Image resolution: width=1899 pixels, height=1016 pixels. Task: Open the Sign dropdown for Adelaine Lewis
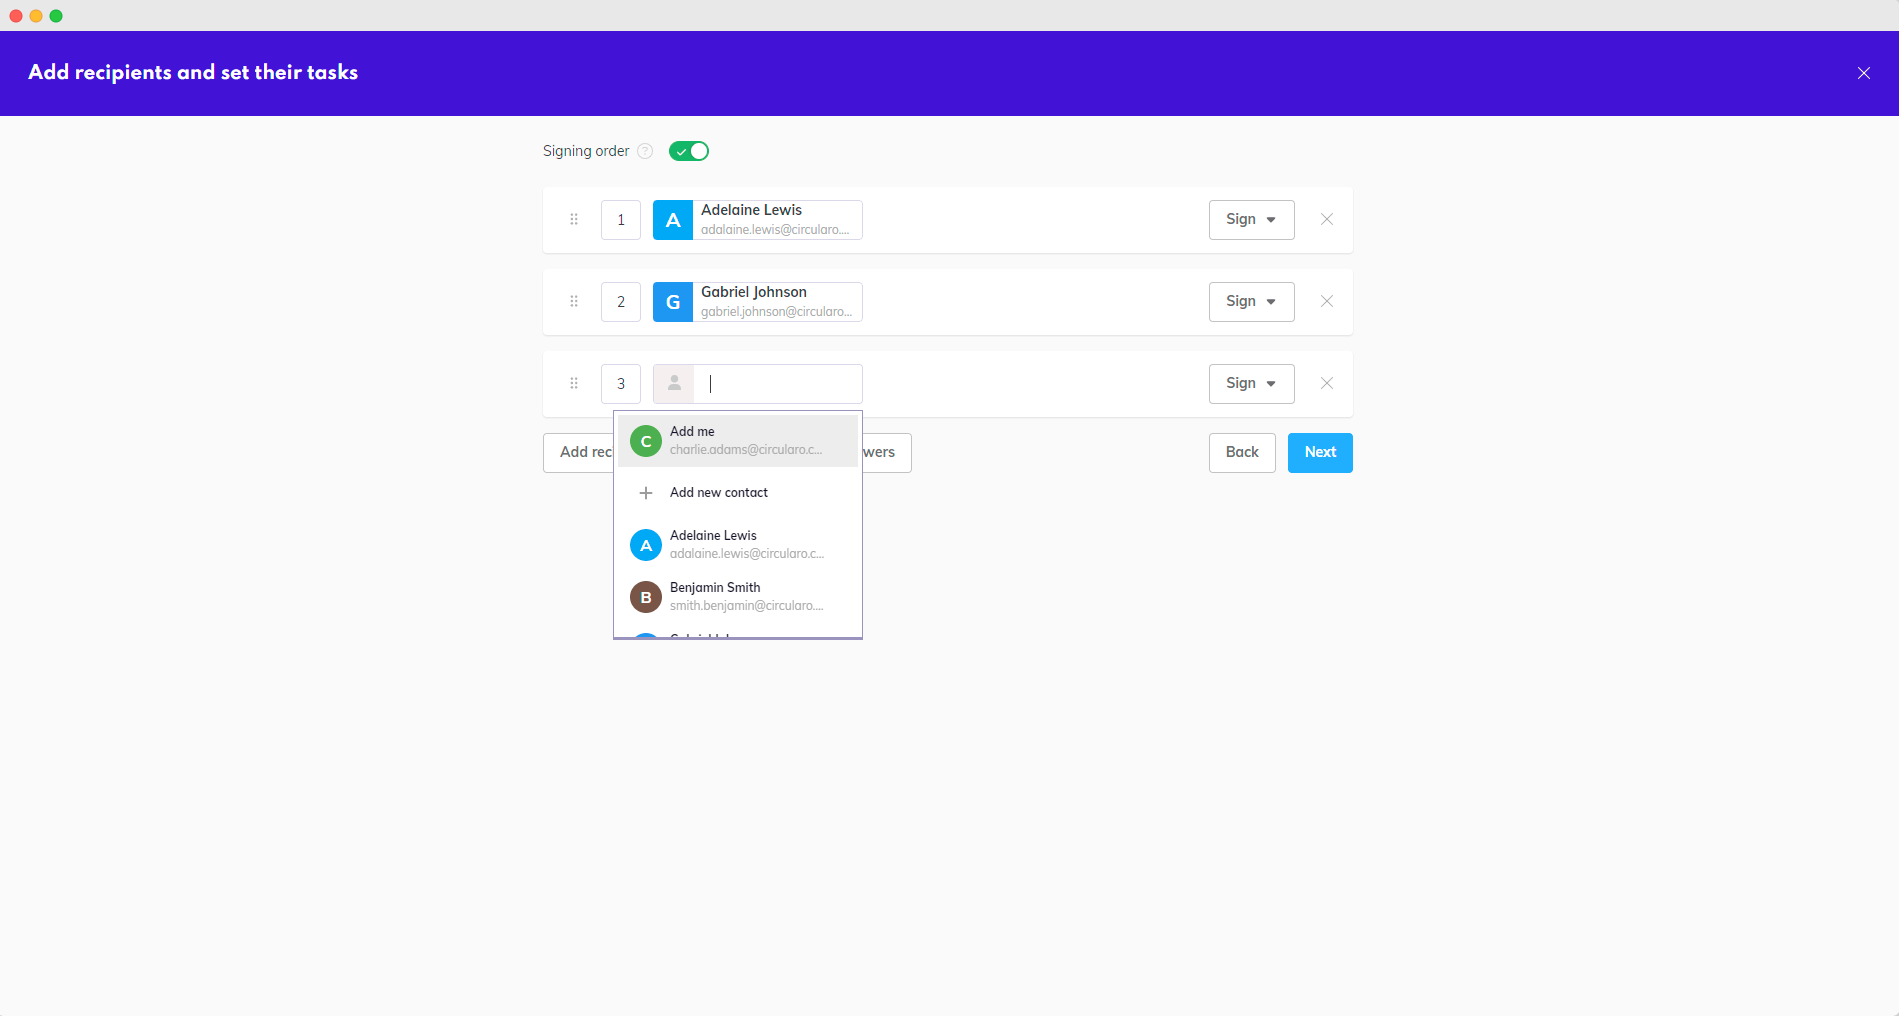pyautogui.click(x=1251, y=220)
